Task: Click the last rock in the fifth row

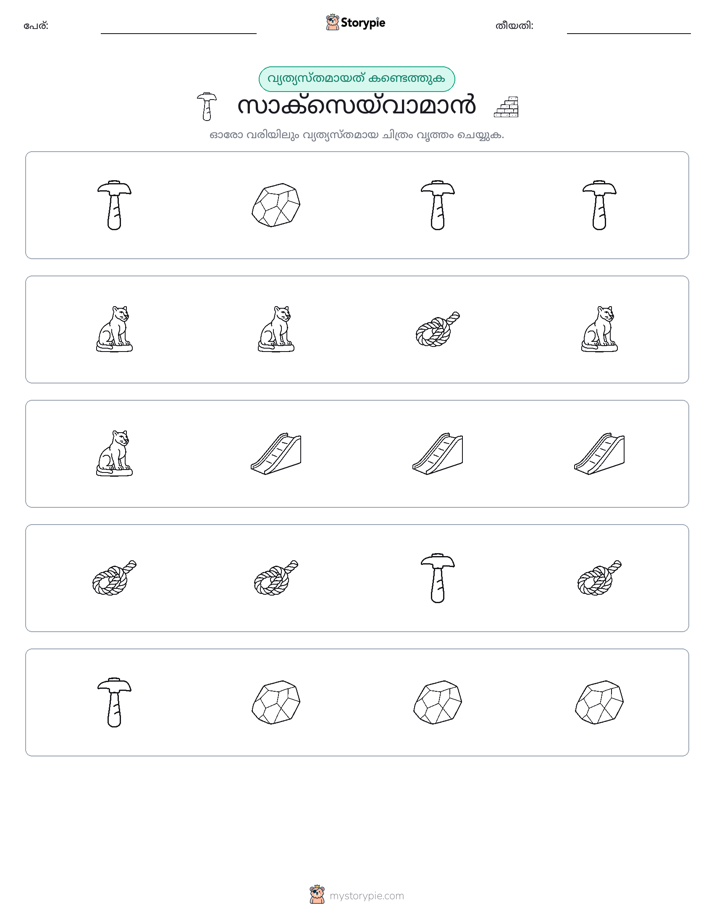Action: [599, 702]
